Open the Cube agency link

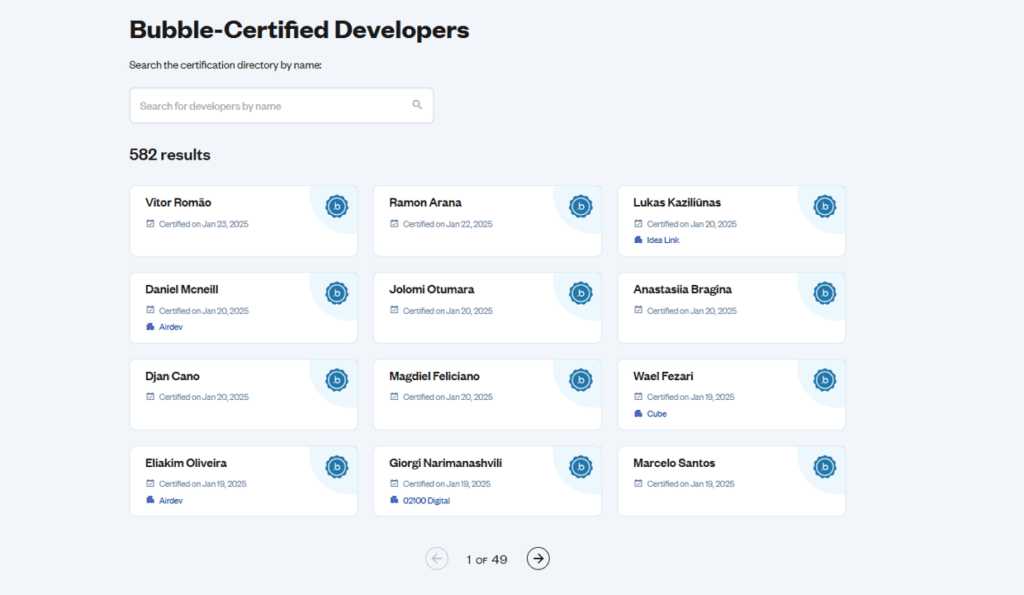(x=656, y=414)
